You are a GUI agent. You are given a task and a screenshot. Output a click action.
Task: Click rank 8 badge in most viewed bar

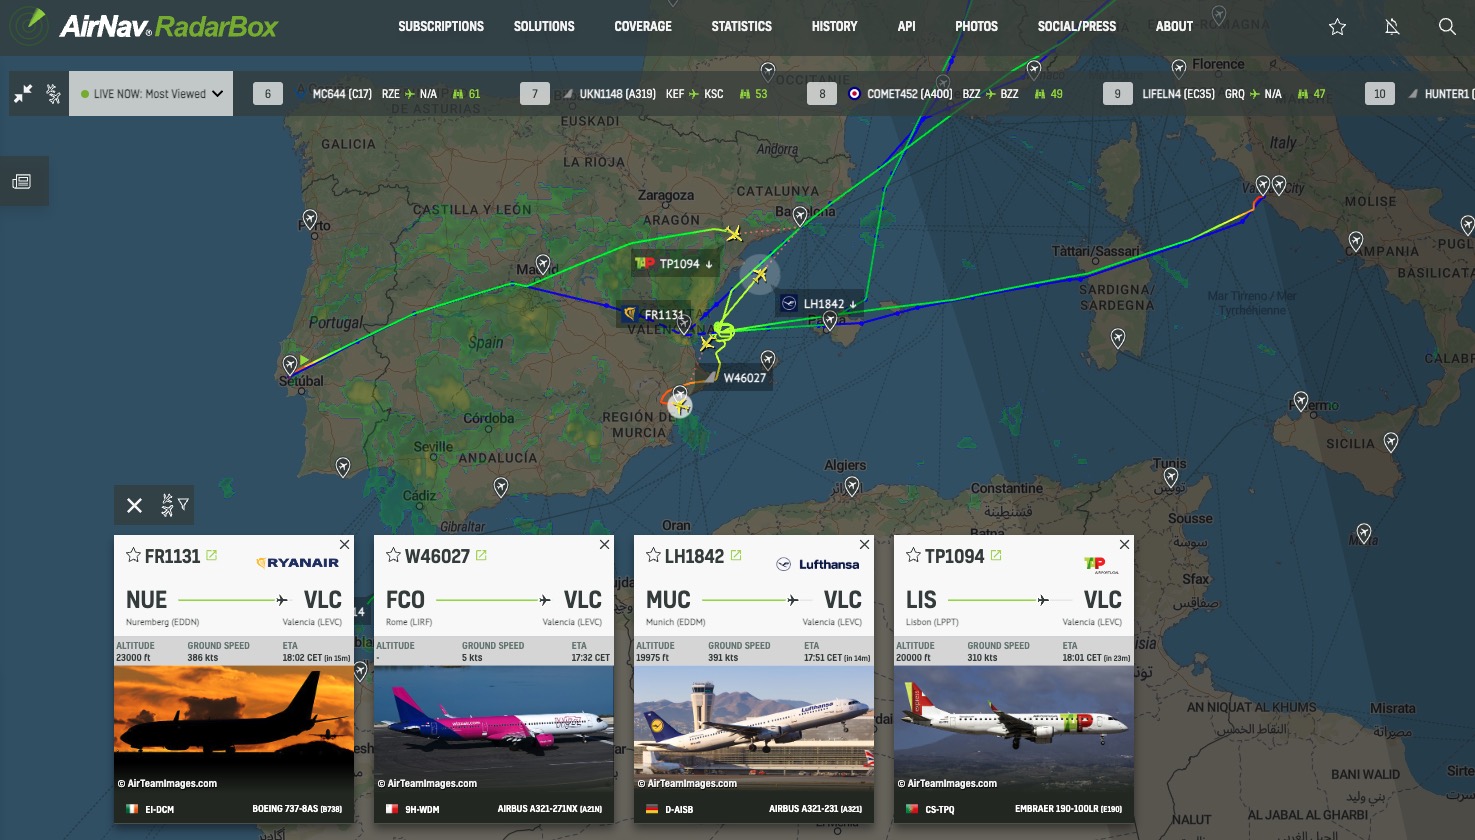pos(822,94)
